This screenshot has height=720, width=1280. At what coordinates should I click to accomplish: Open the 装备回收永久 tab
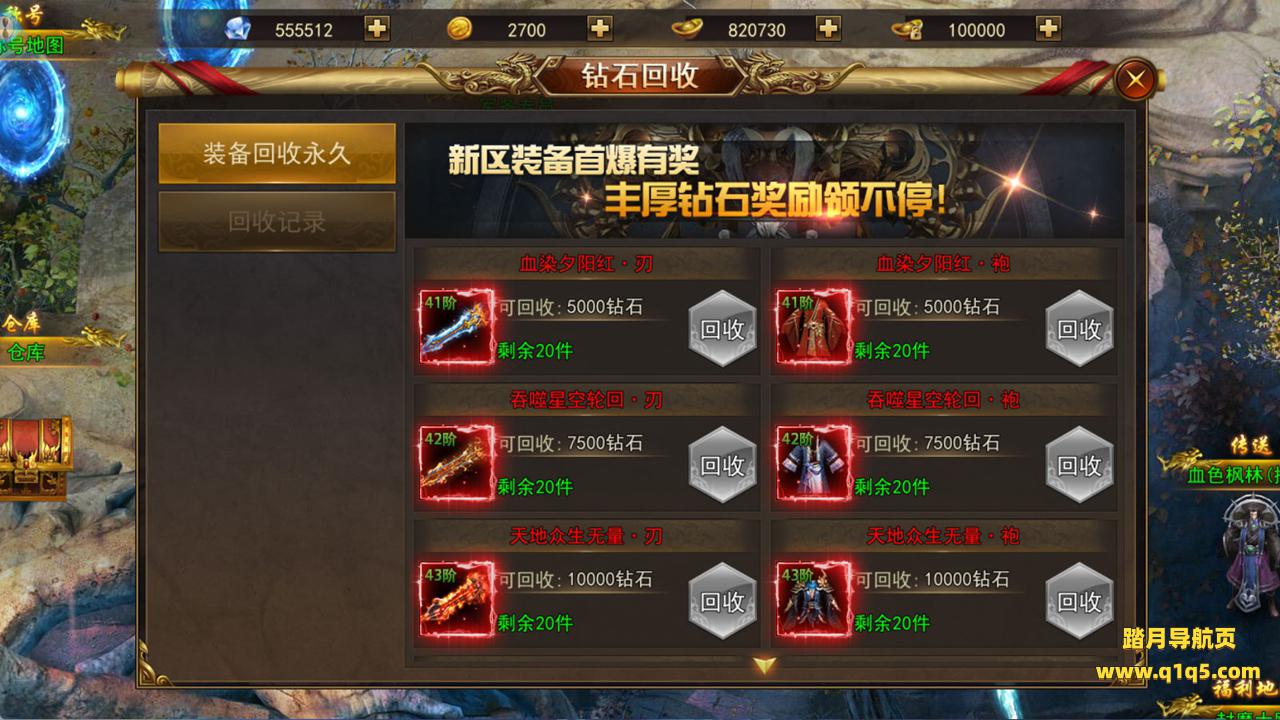click(277, 154)
